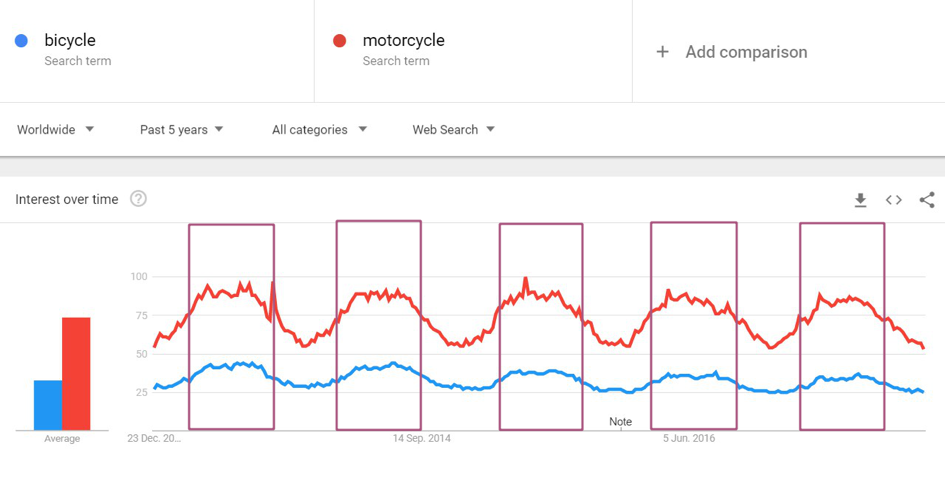Open the Past 5 years dropdown
This screenshot has height=498, width=945.
182,130
